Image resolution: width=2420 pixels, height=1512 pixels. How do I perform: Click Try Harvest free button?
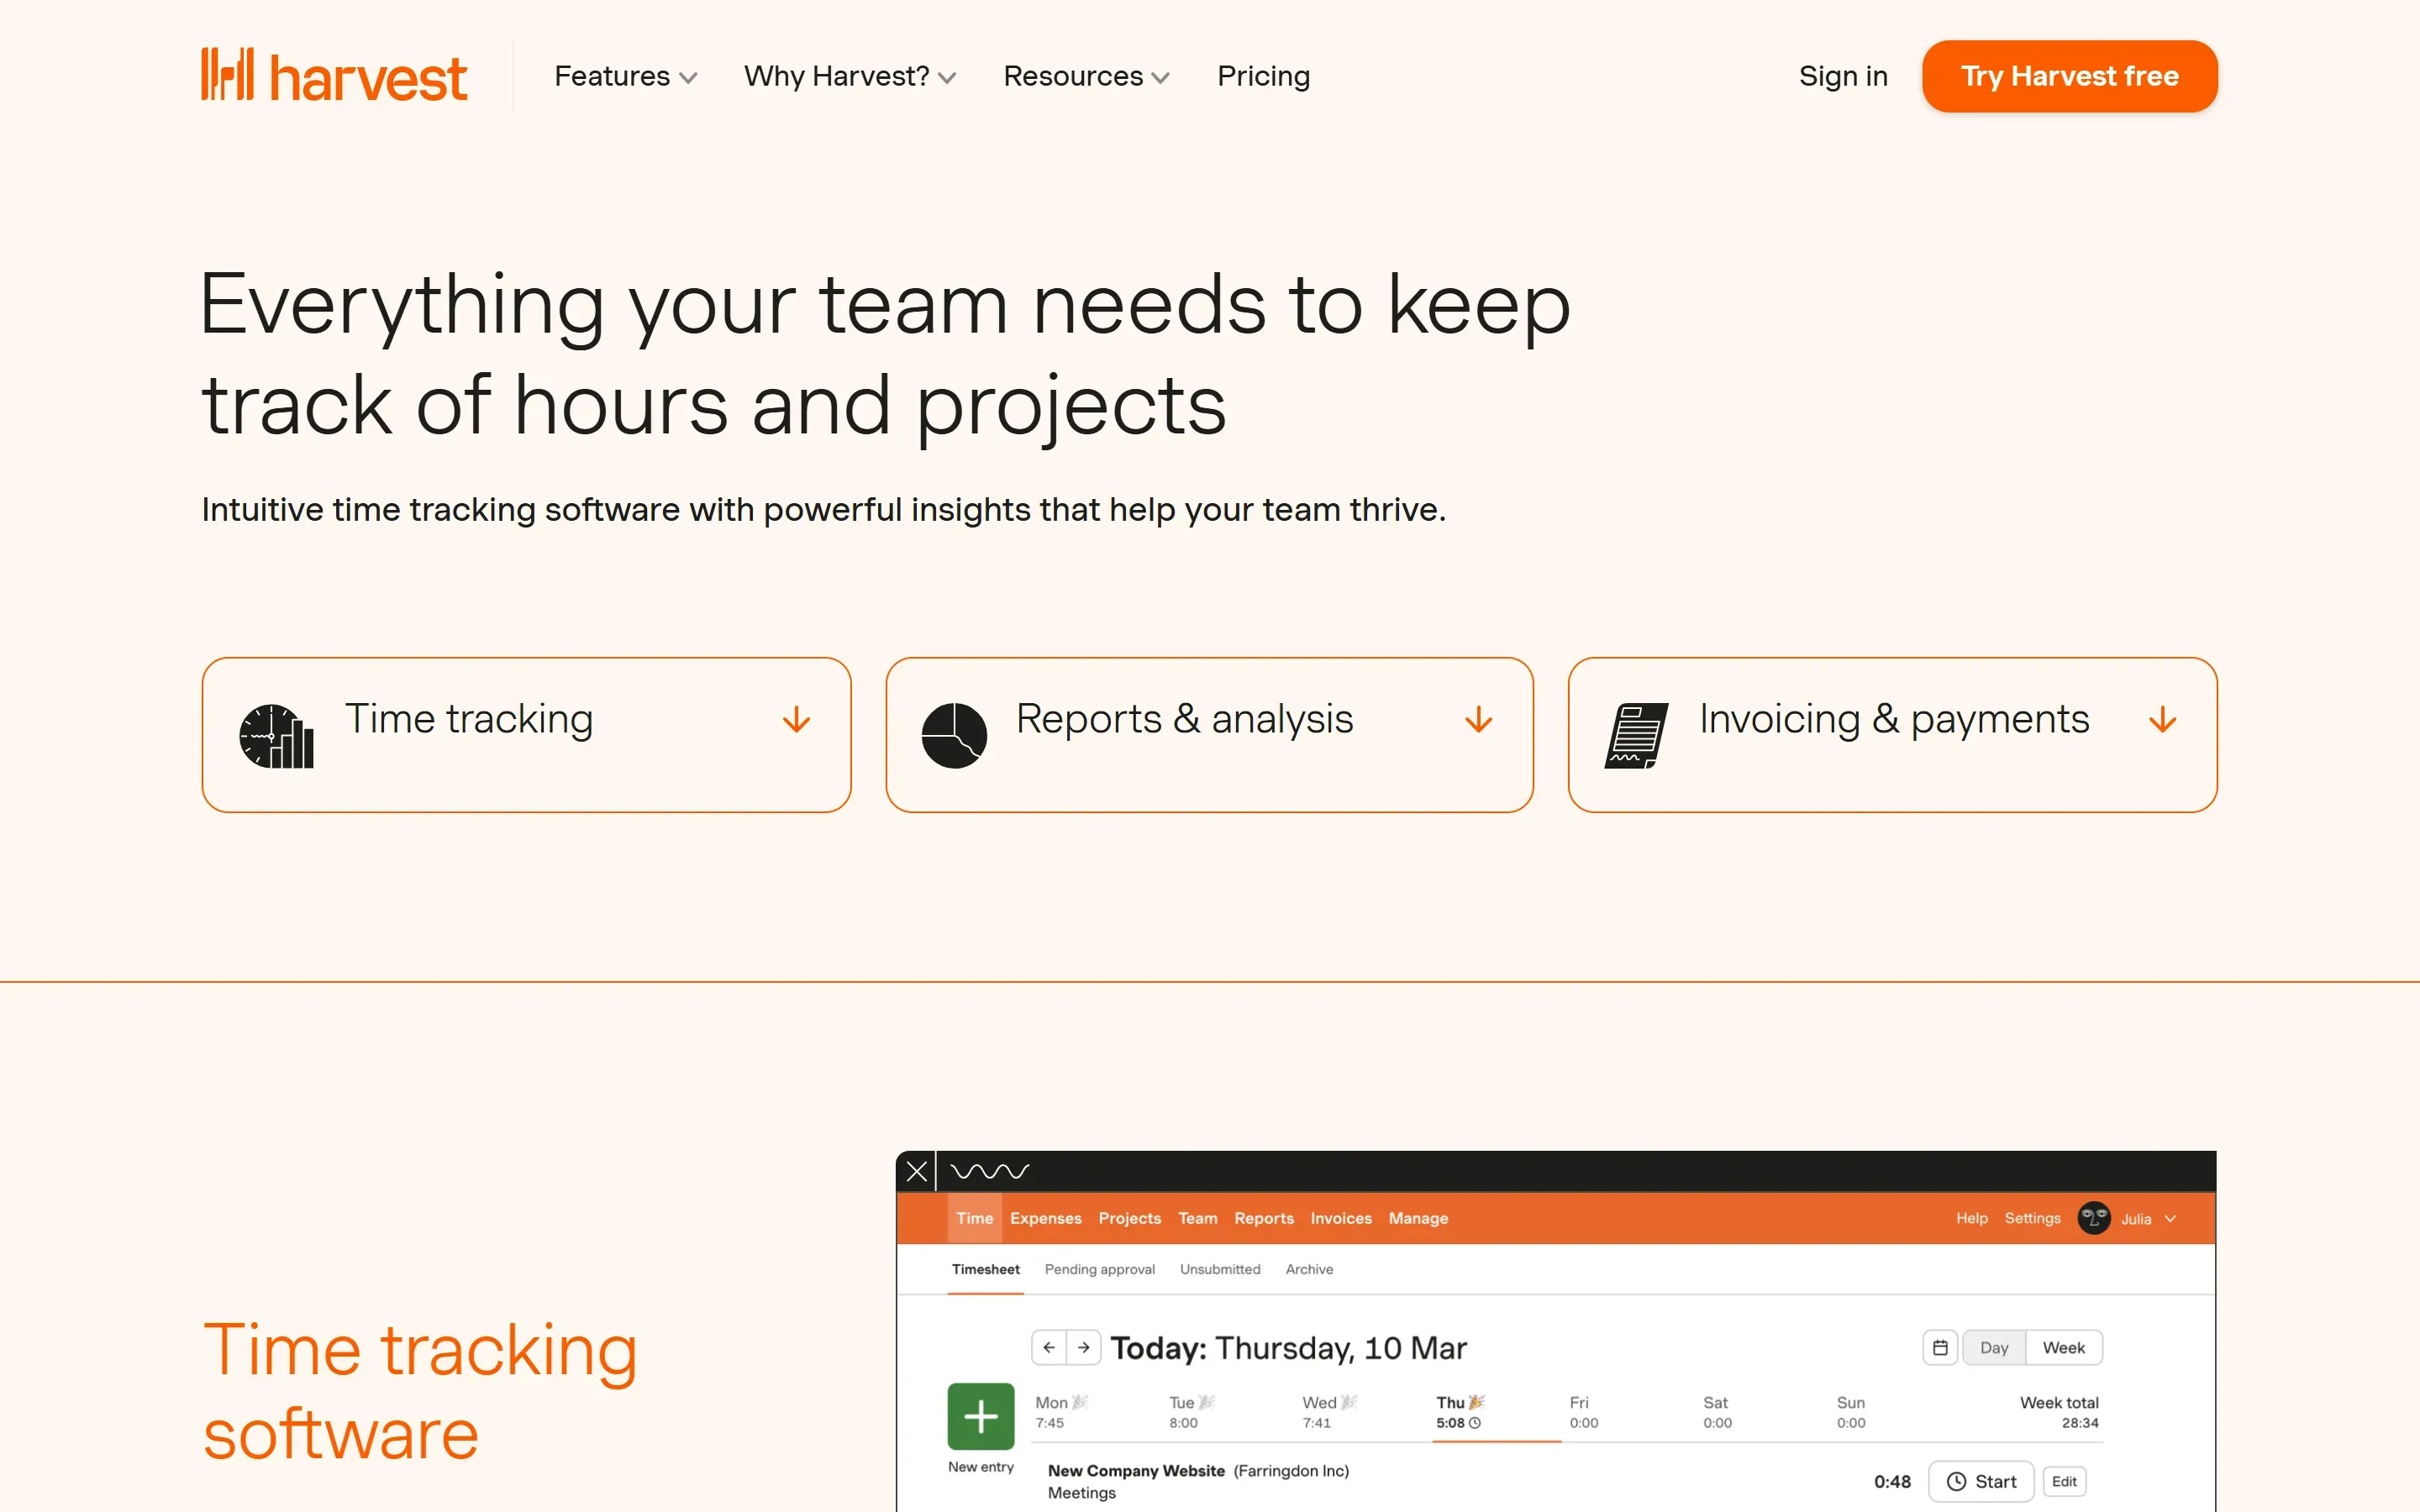tap(2069, 76)
